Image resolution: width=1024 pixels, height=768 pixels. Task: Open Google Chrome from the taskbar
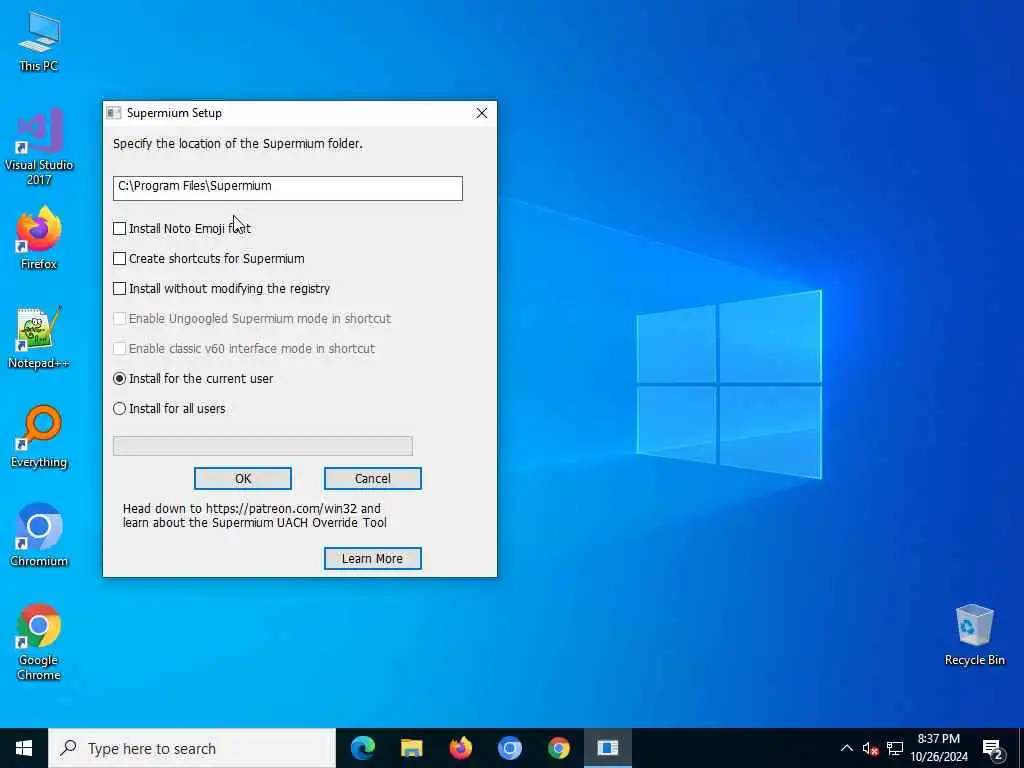click(x=559, y=748)
